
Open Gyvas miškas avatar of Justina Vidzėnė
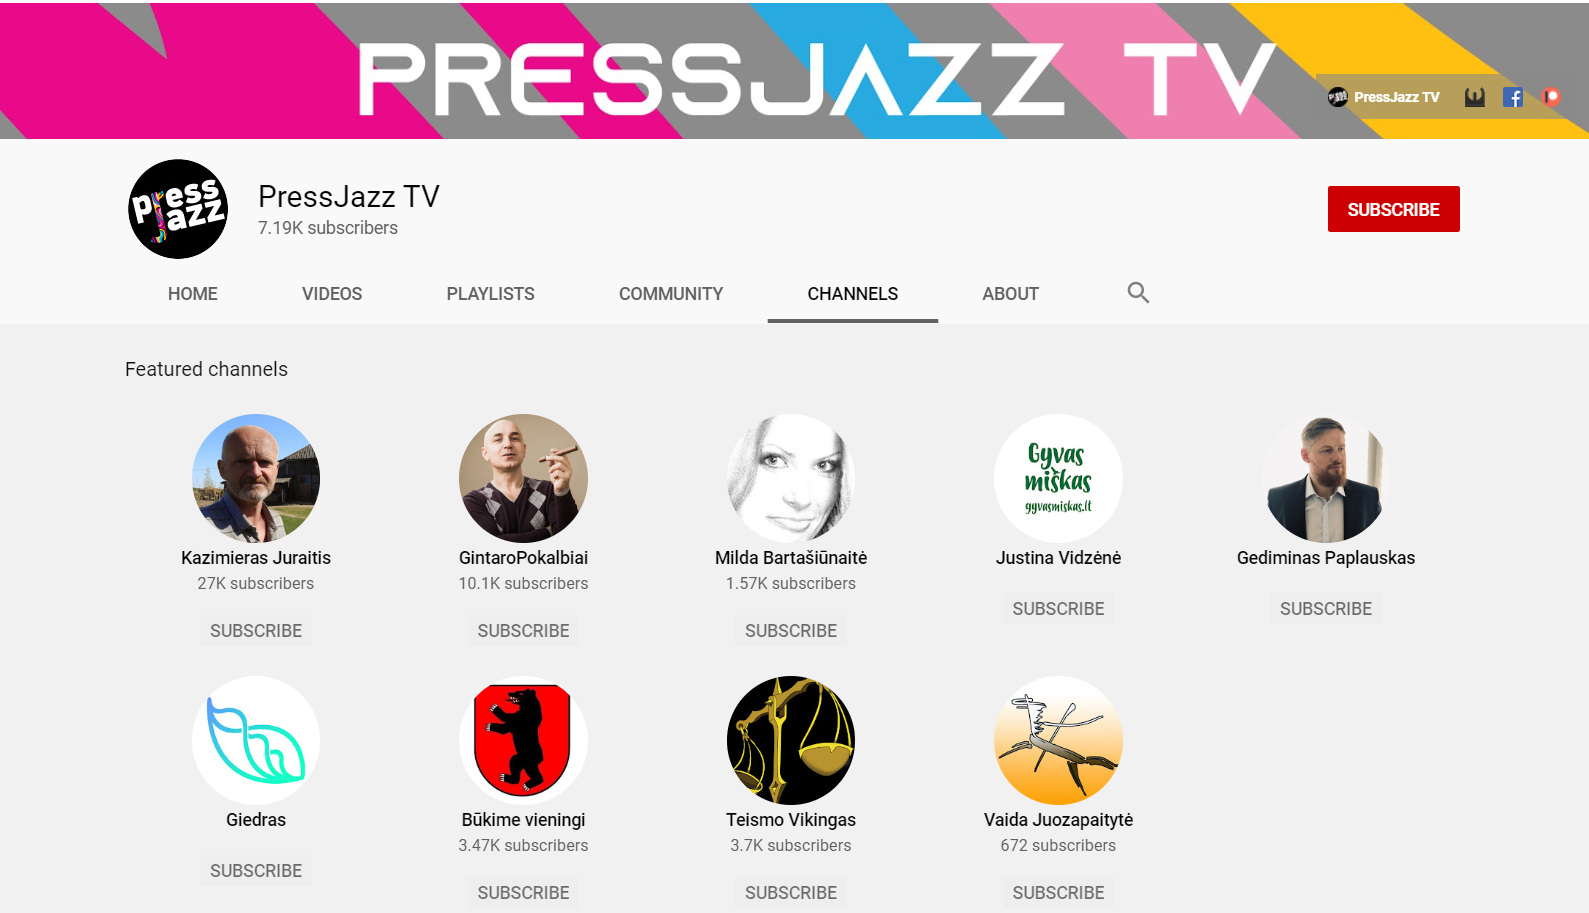point(1058,478)
